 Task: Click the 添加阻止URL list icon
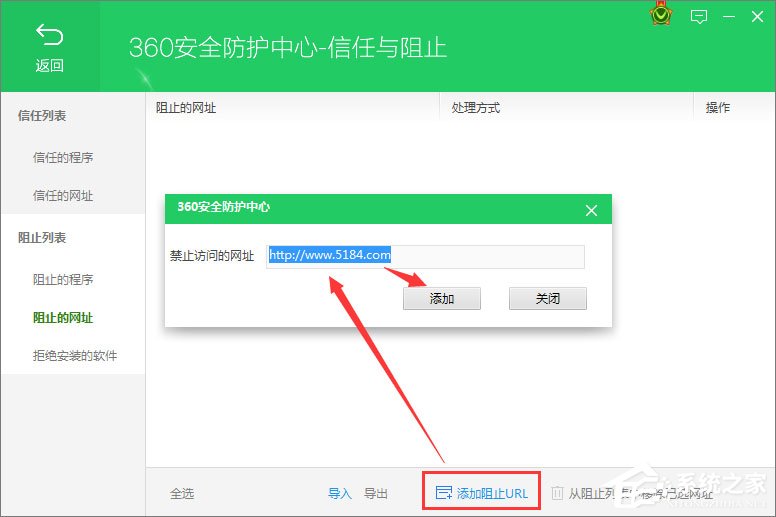444,493
